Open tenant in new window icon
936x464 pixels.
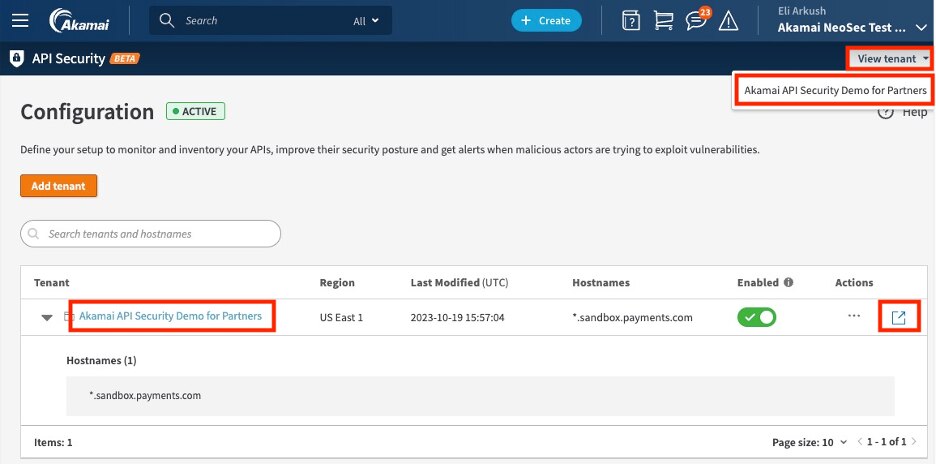tap(898, 317)
